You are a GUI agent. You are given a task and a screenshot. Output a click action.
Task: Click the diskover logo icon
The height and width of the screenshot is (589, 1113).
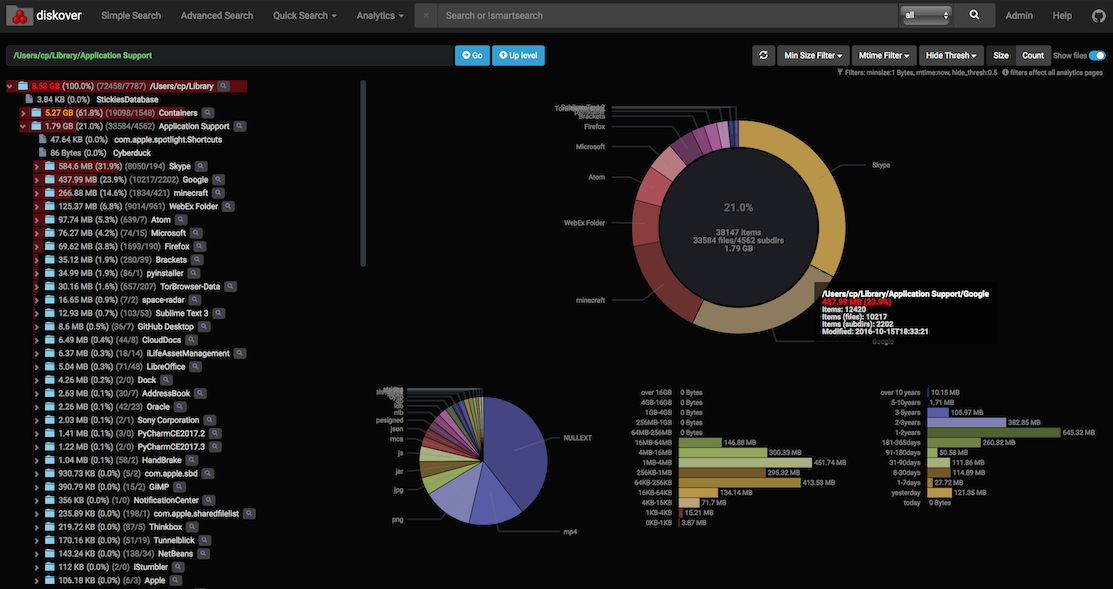[x=20, y=15]
